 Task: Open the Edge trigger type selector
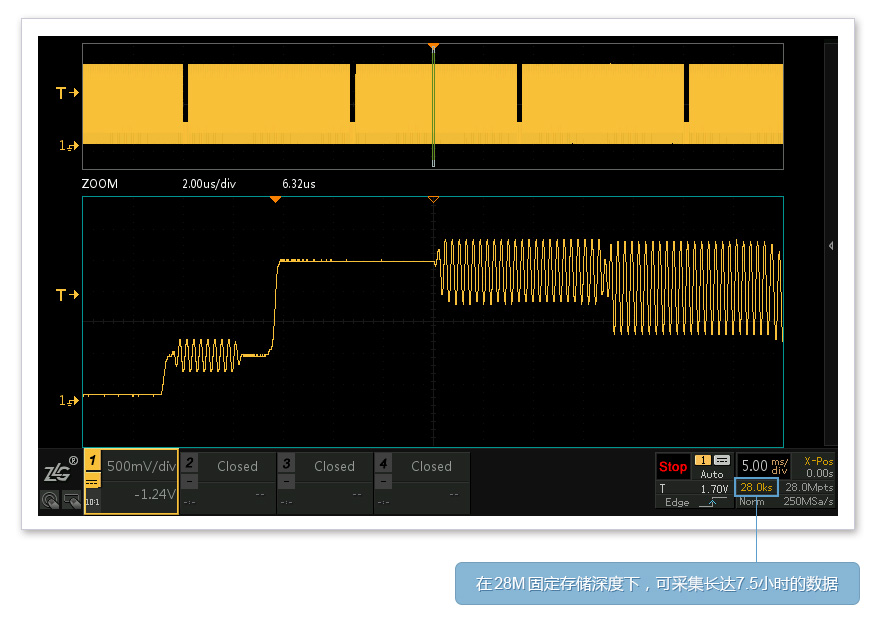coord(677,502)
